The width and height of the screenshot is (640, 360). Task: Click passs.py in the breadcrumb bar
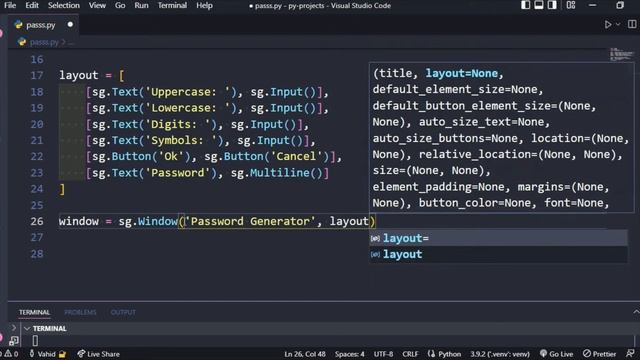44,42
